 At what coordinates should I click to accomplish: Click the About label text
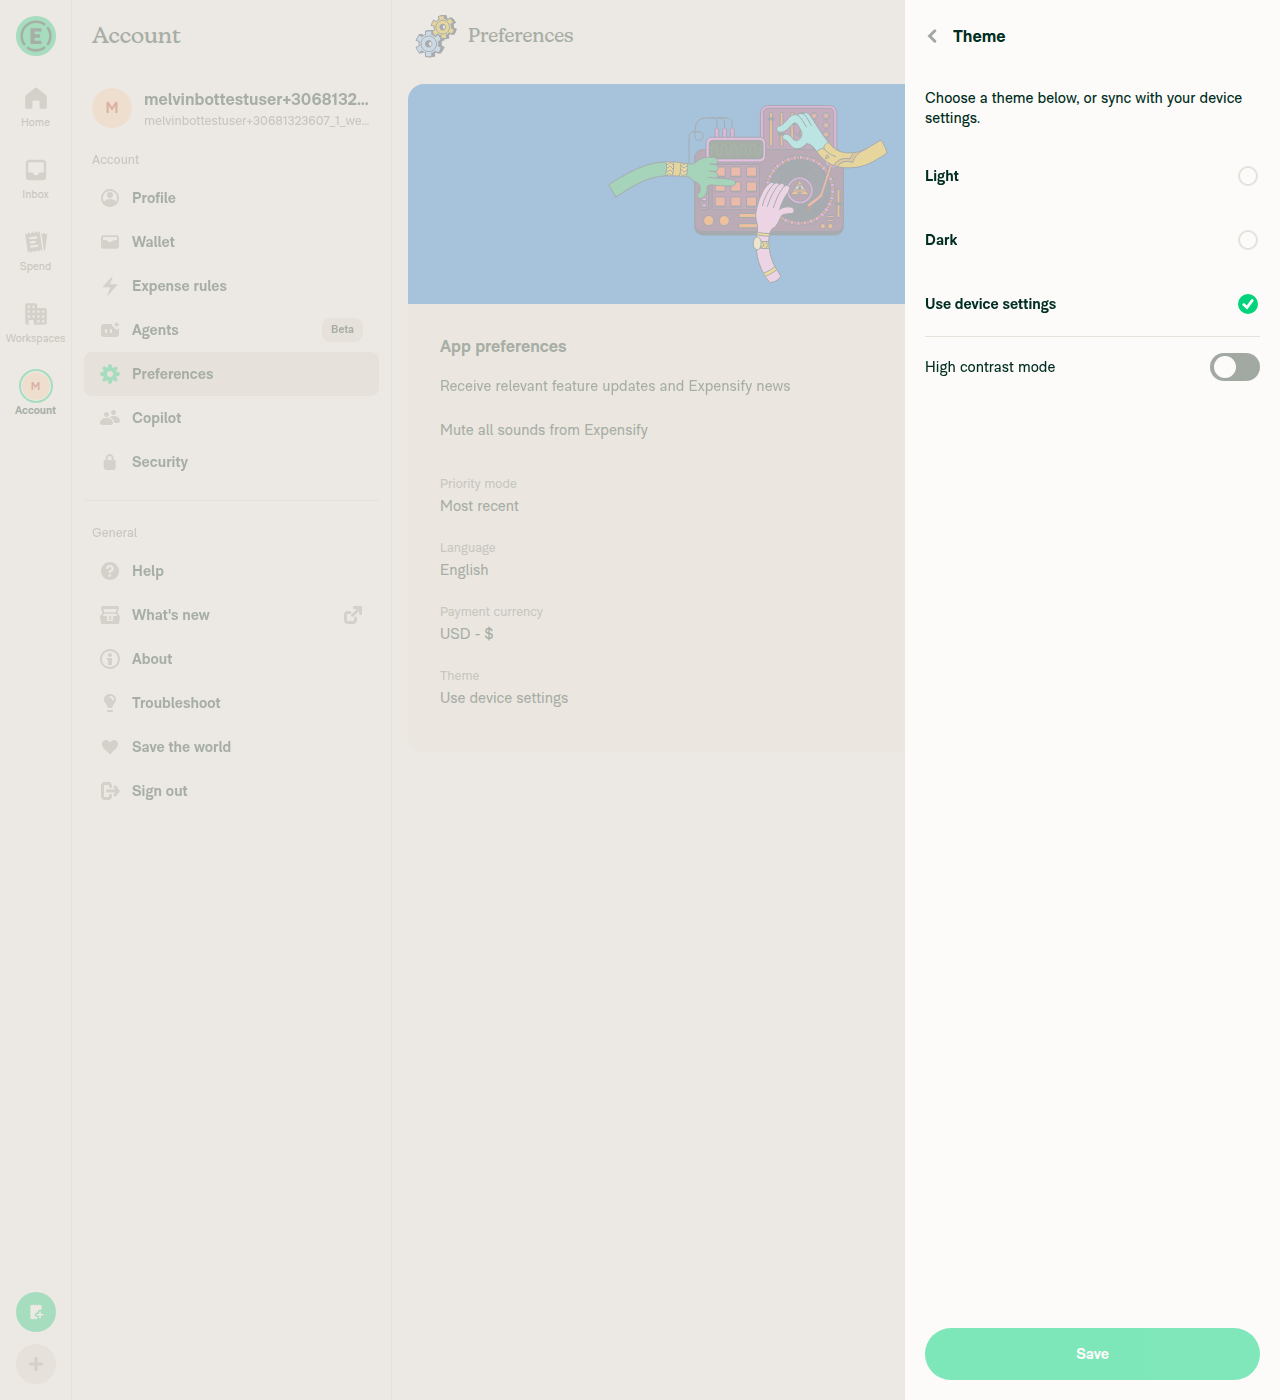click(152, 659)
